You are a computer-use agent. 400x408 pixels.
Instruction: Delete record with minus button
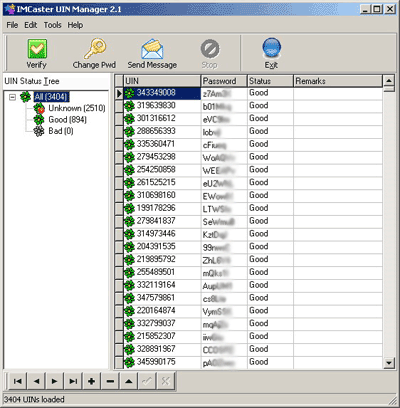tap(110, 381)
